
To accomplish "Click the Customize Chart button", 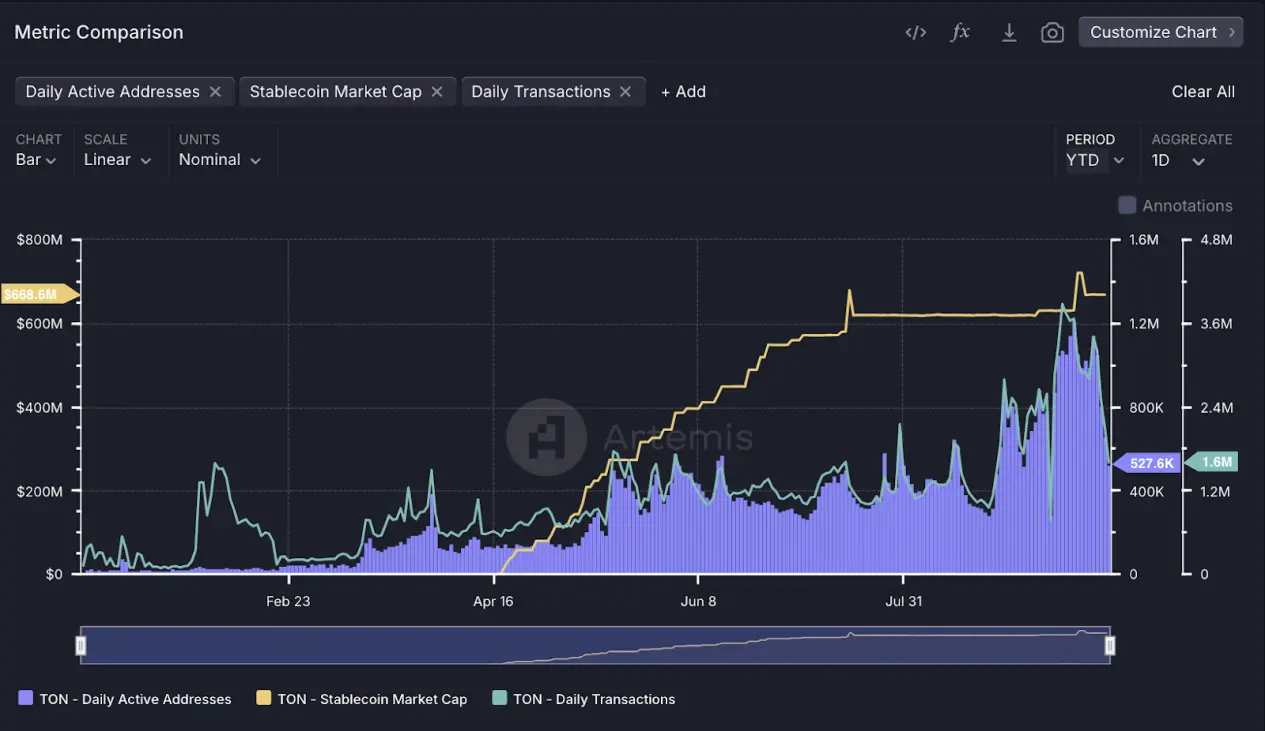I will point(1160,31).
